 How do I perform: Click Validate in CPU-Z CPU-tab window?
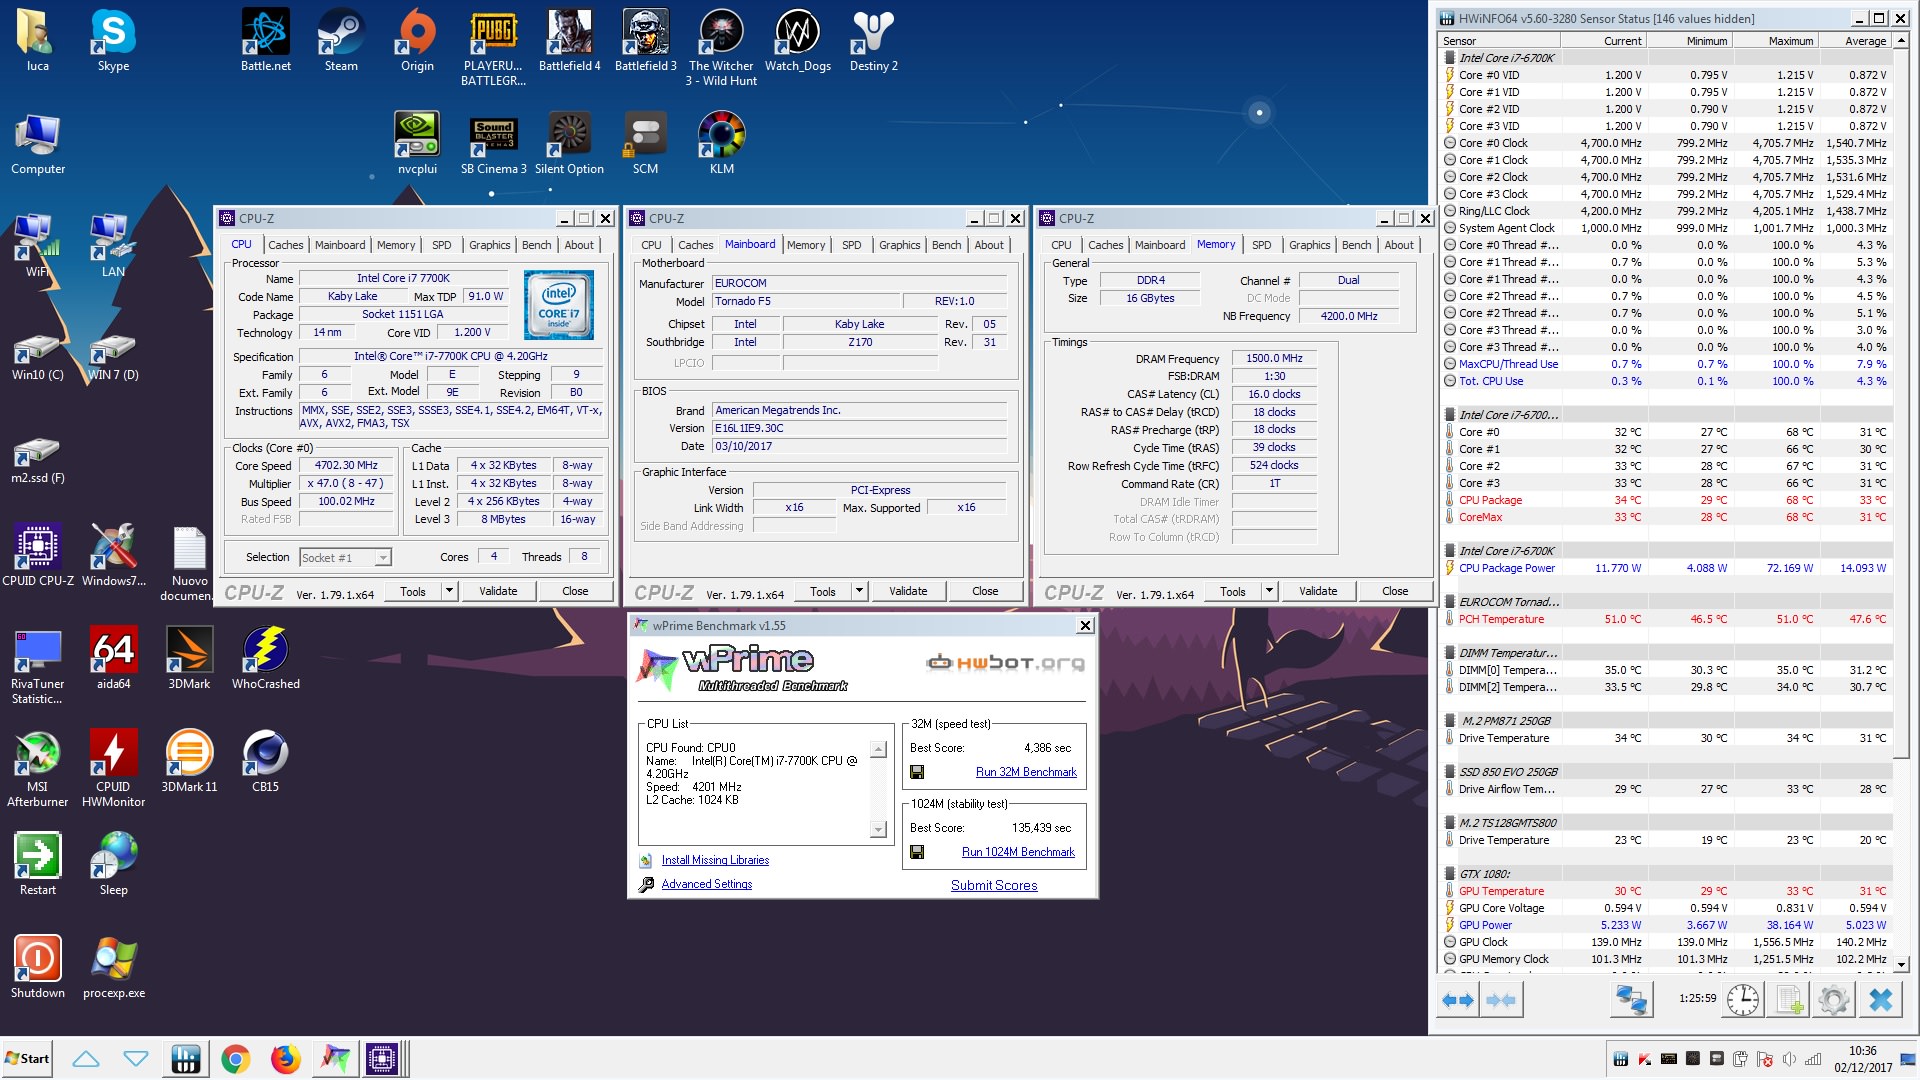(498, 591)
